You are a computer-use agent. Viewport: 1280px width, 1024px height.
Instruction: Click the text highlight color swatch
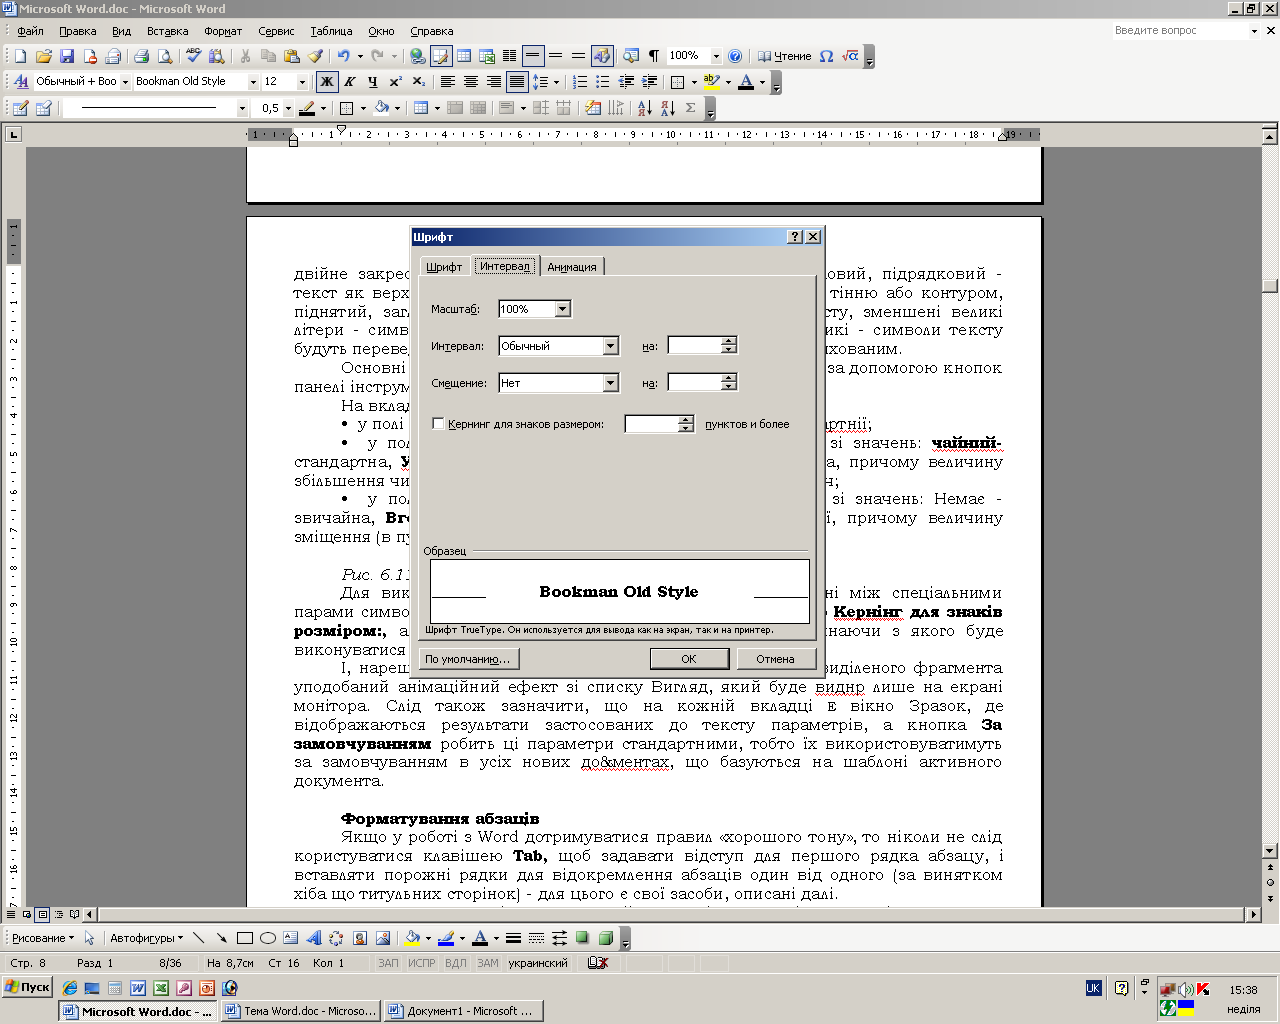[x=711, y=82]
